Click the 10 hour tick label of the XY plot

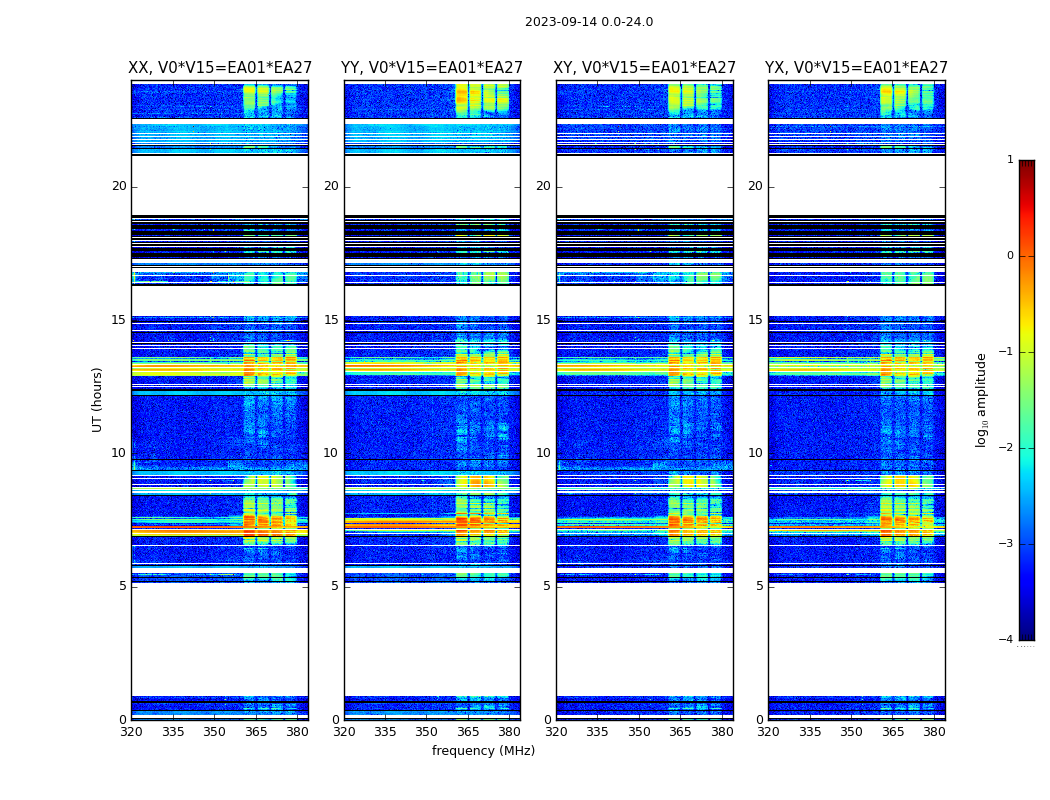543,453
